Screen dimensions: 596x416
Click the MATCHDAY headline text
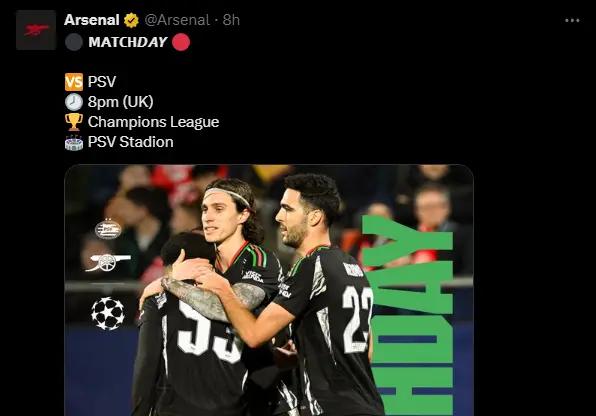[128, 42]
